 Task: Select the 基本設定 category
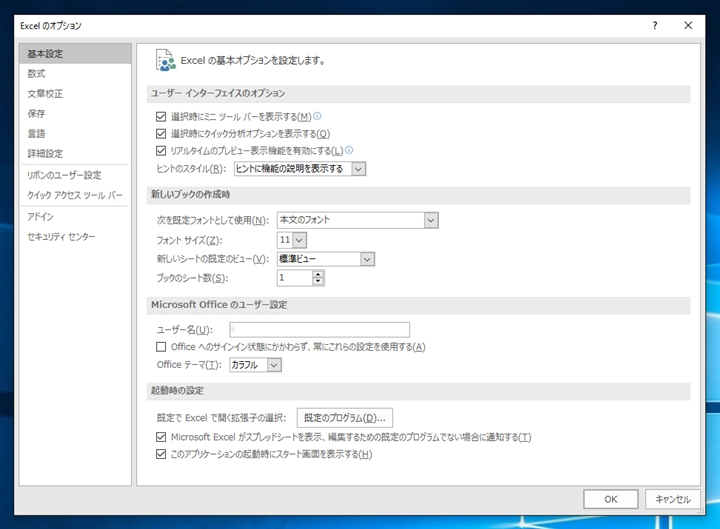pyautogui.click(x=75, y=54)
